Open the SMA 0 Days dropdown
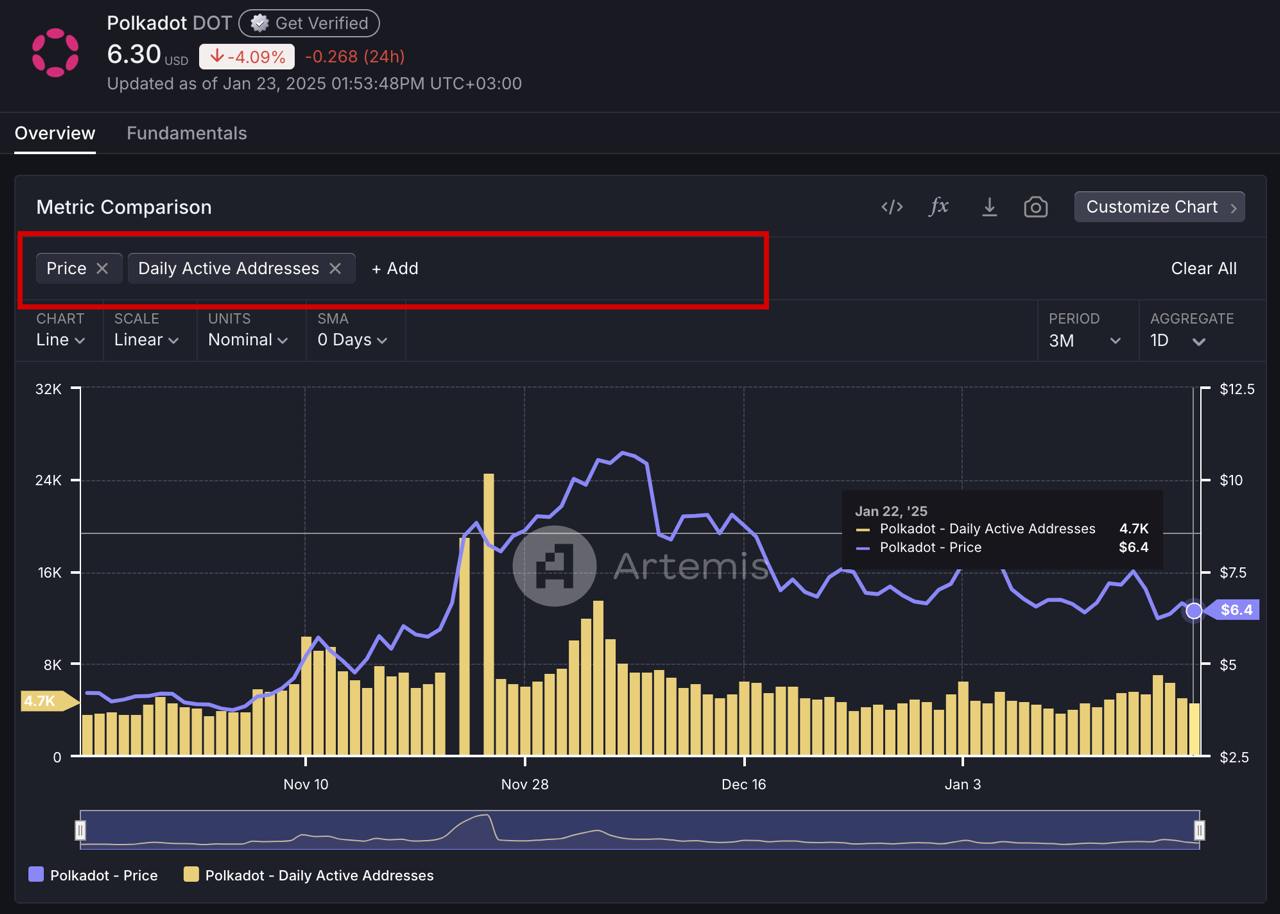This screenshot has width=1280, height=914. [352, 340]
